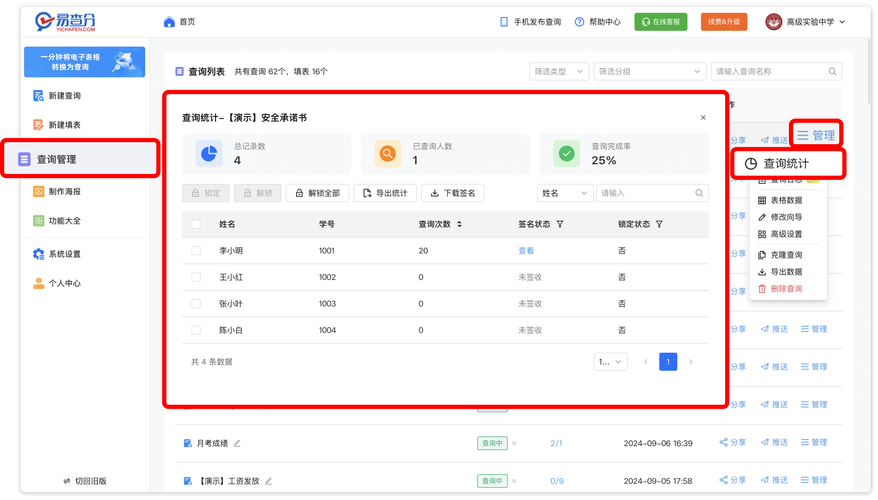Click 2/1 count in 月考成绩 row

point(556,443)
